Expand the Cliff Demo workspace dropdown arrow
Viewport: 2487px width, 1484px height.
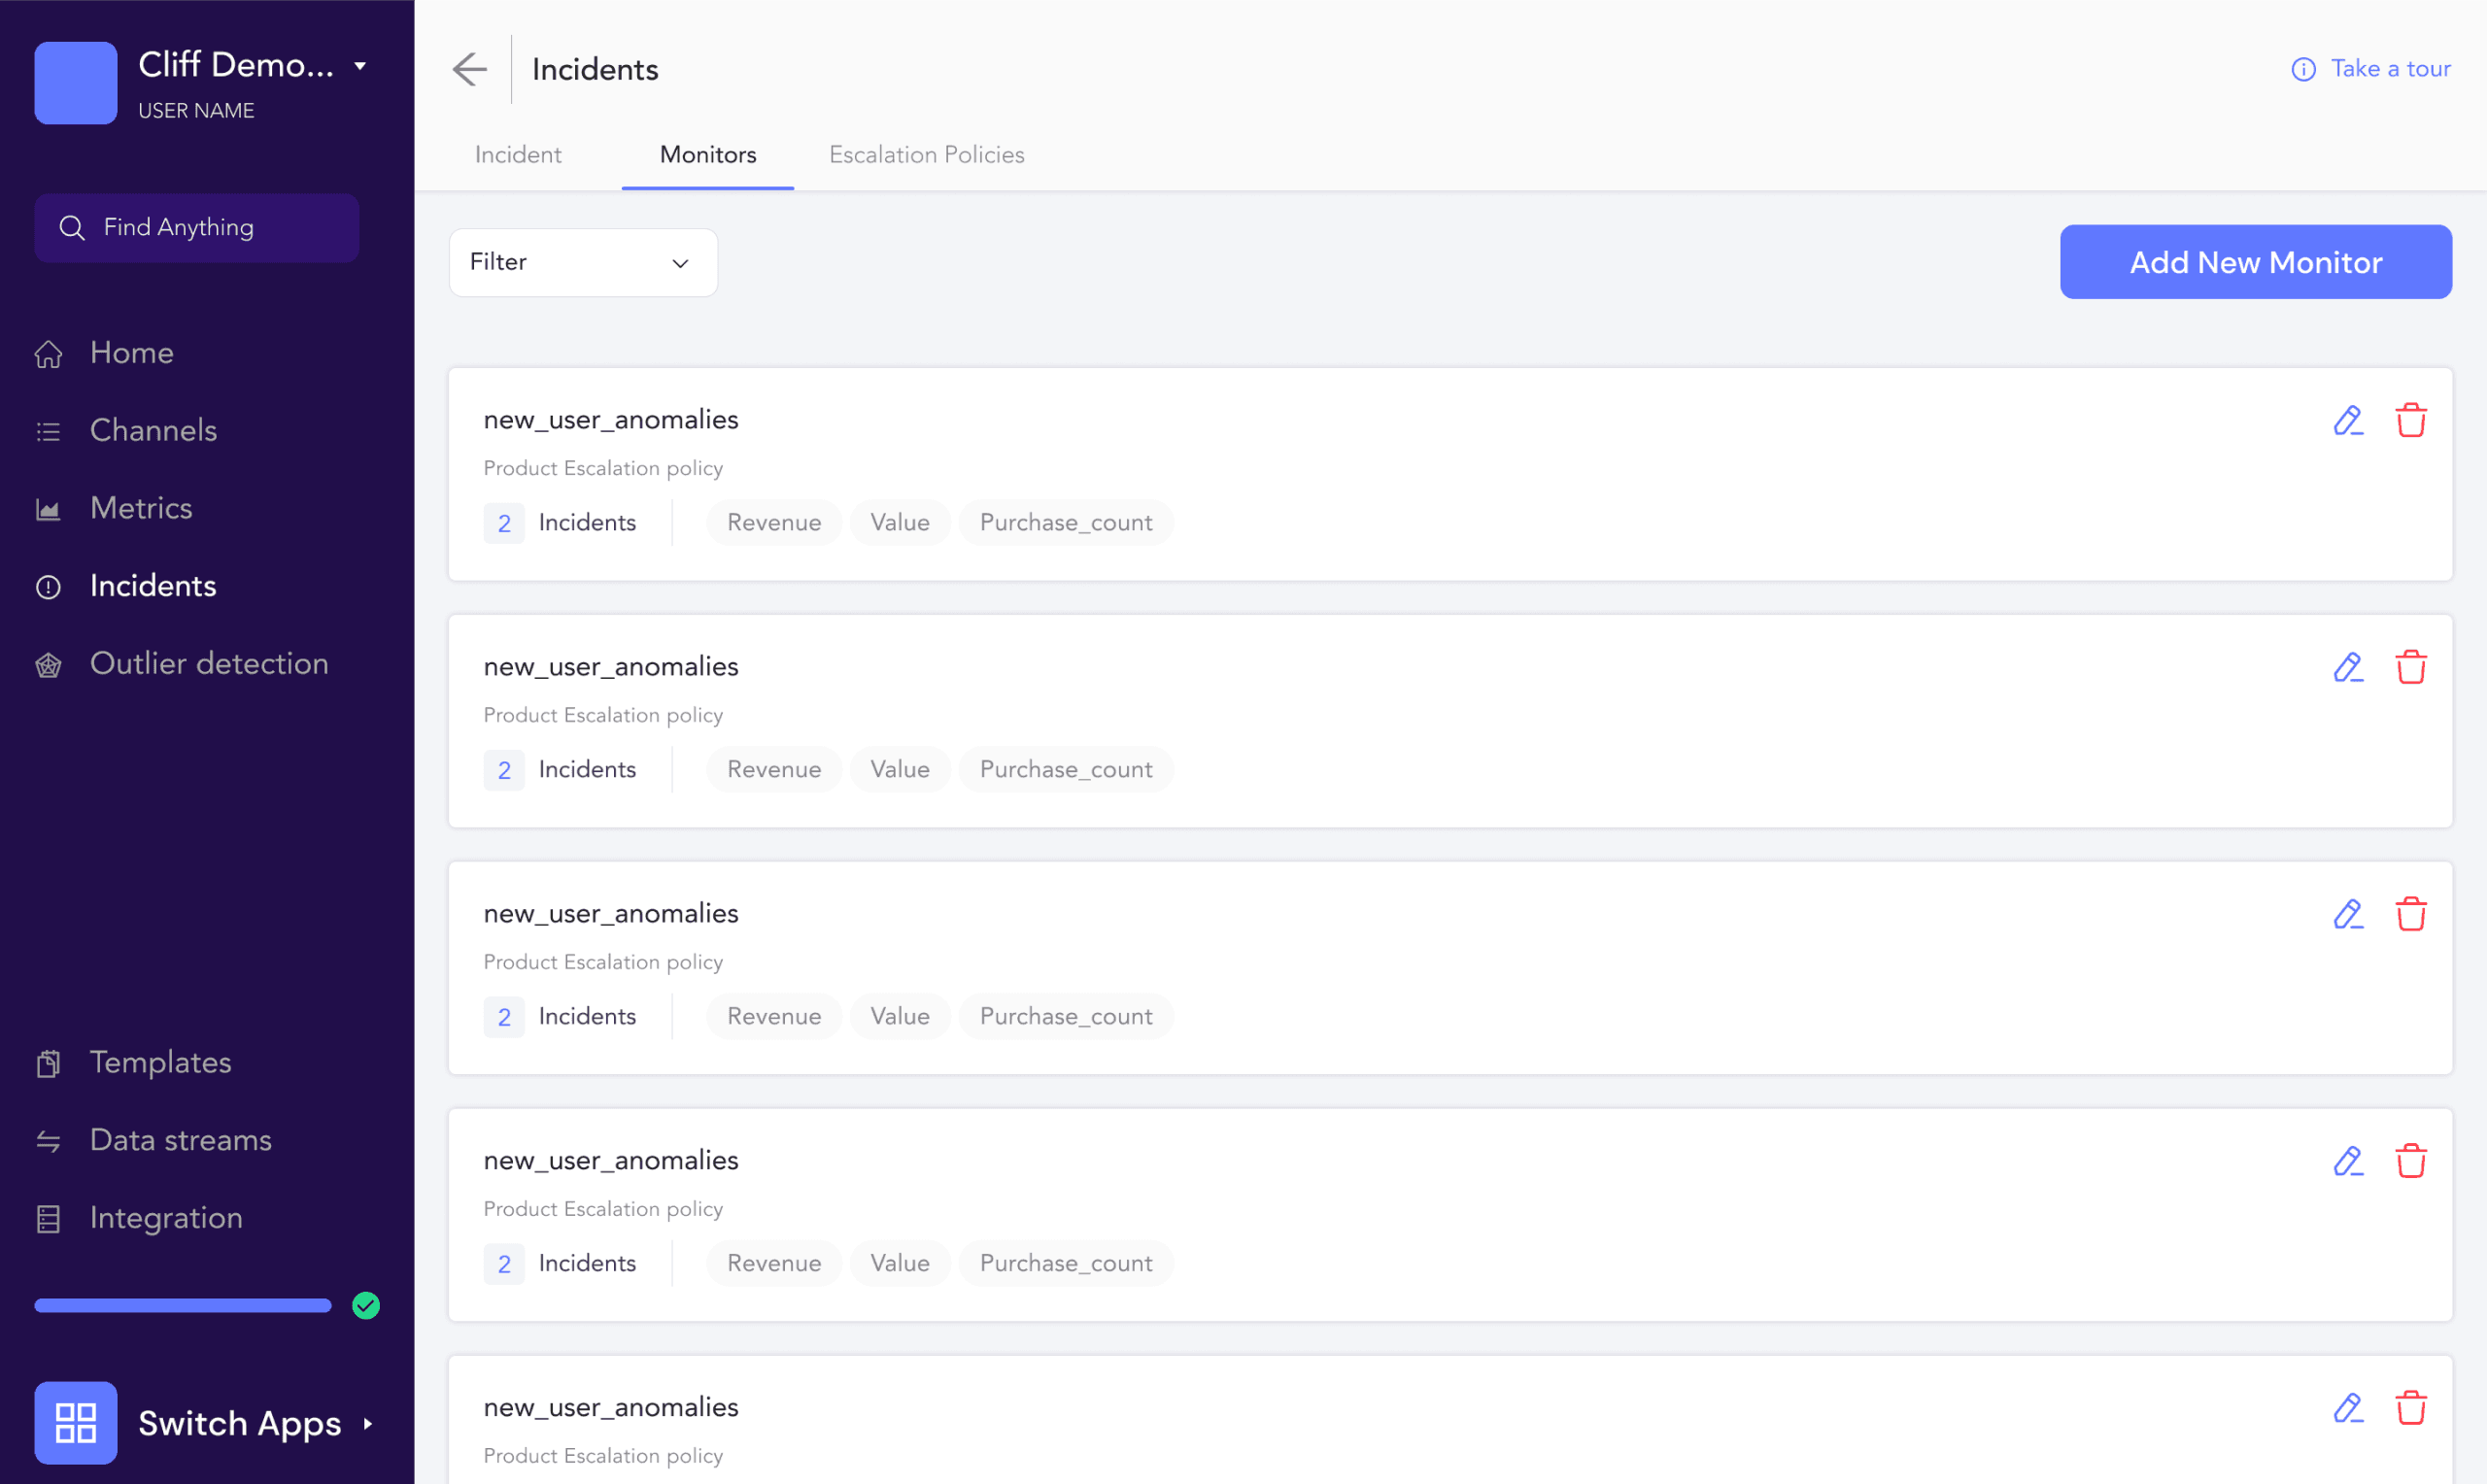pyautogui.click(x=360, y=66)
